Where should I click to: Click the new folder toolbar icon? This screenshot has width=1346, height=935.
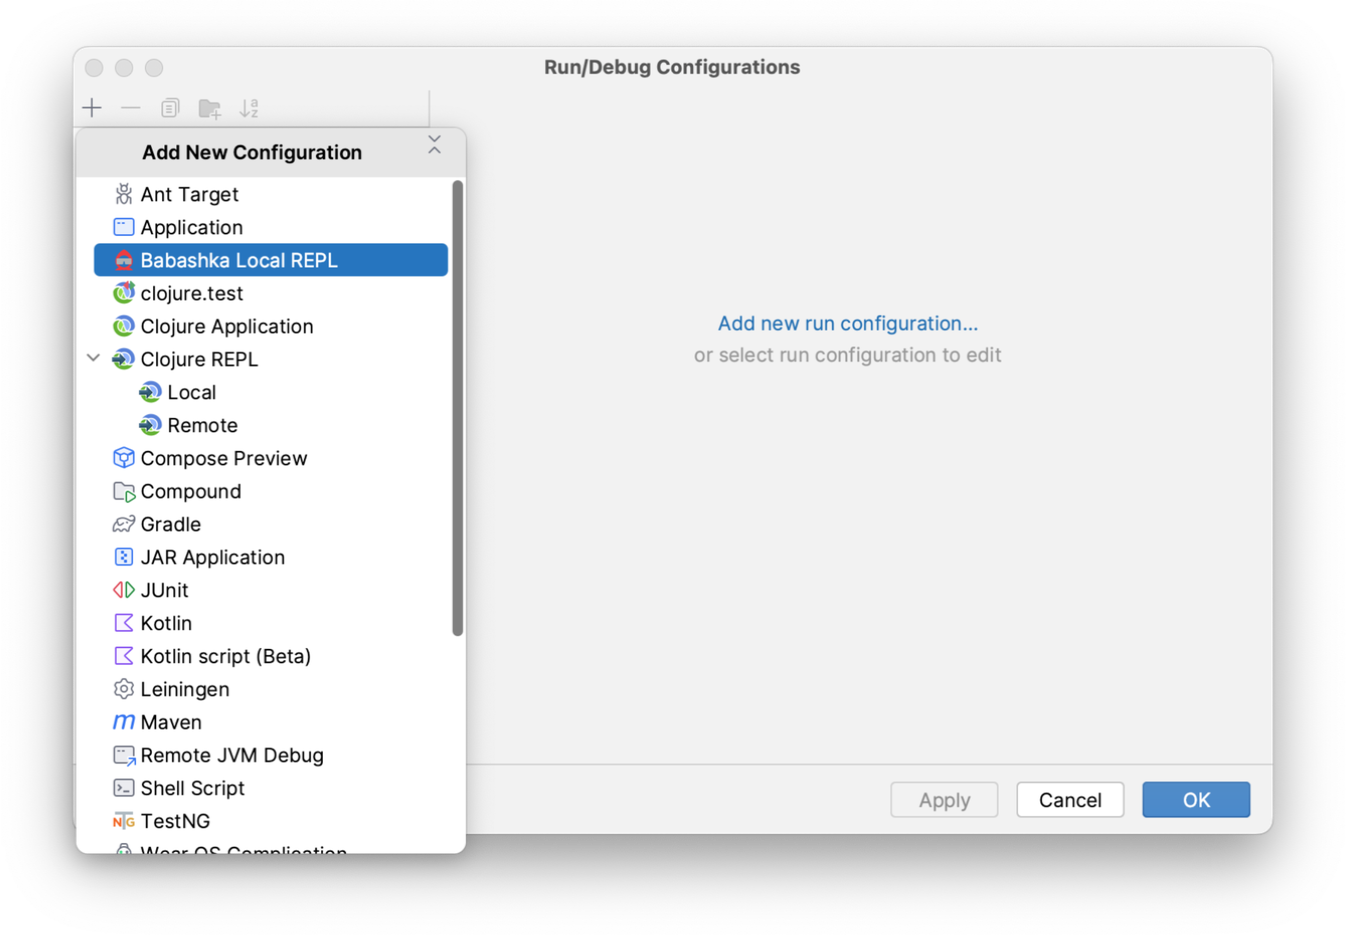pos(209,108)
